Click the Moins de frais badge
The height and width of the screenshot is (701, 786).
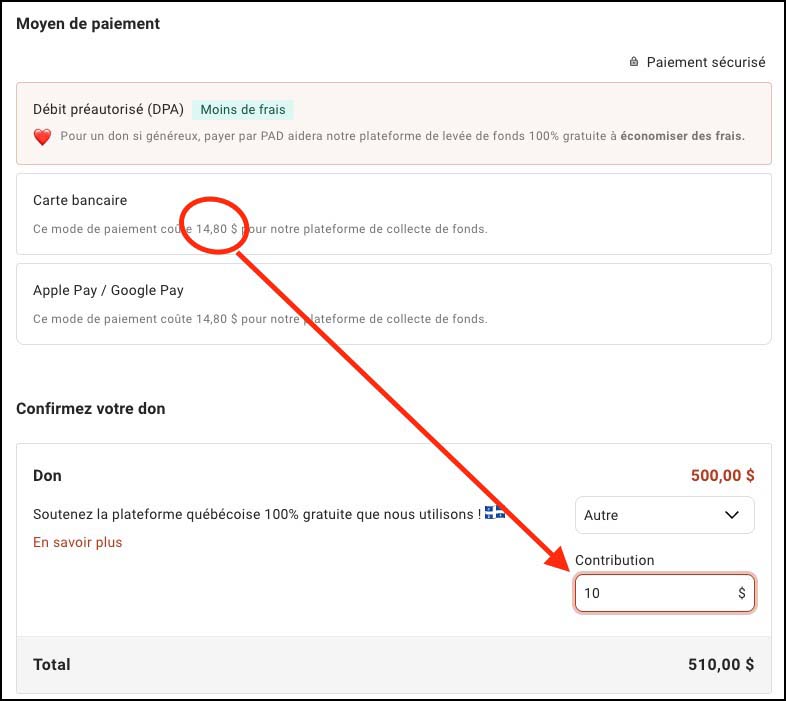[243, 109]
